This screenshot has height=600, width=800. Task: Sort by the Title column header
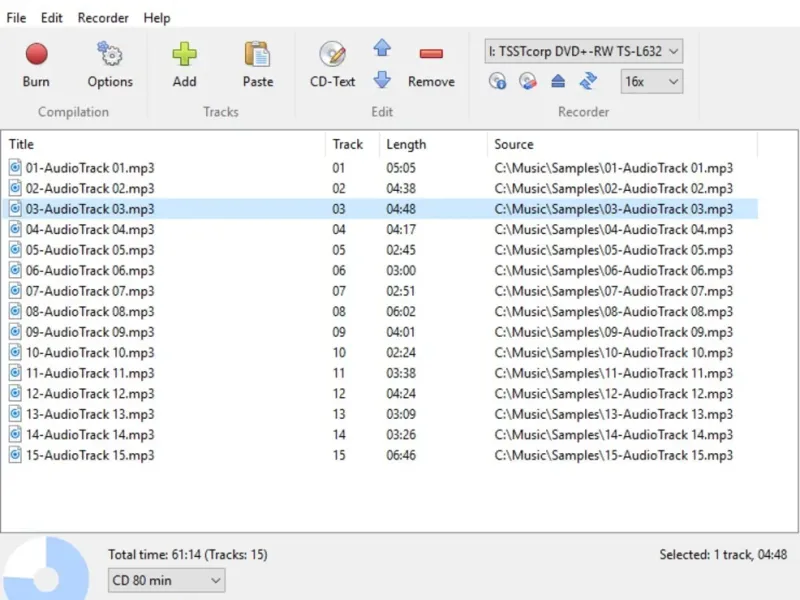point(163,144)
